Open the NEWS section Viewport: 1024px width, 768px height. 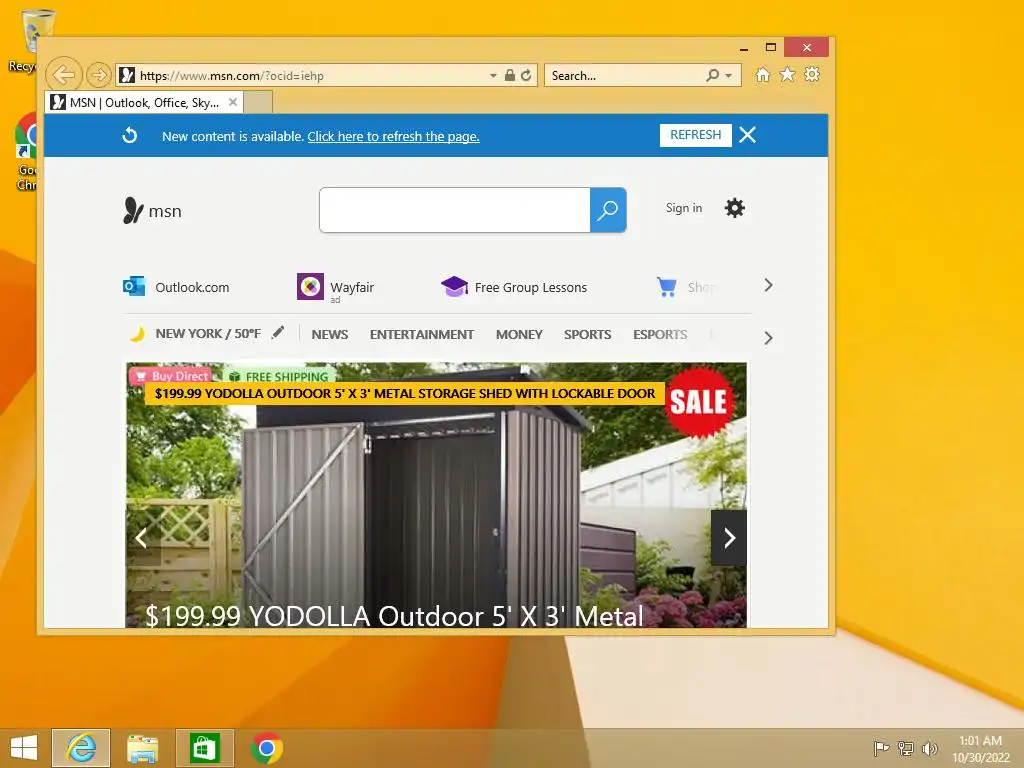[330, 334]
